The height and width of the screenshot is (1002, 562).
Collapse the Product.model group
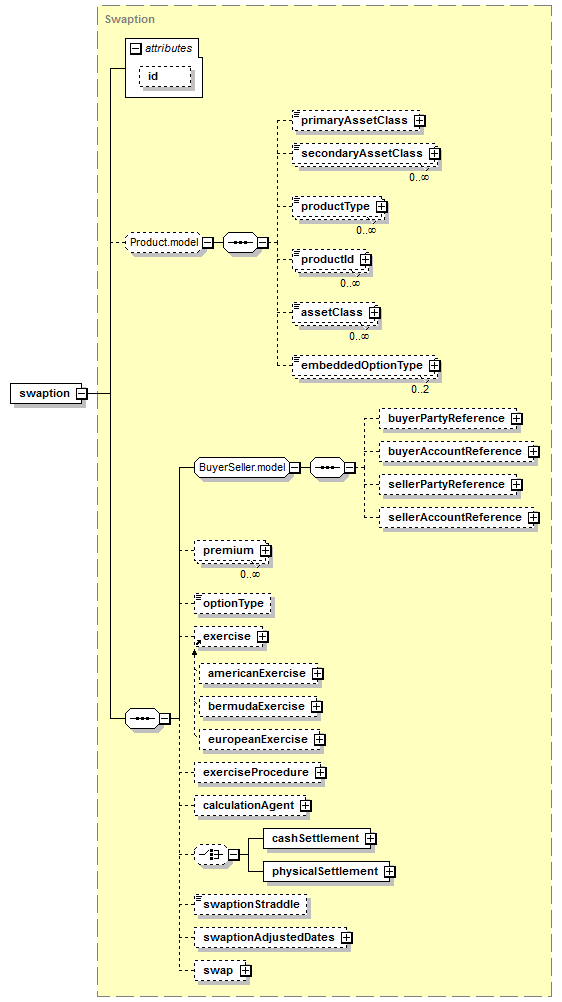(208, 243)
